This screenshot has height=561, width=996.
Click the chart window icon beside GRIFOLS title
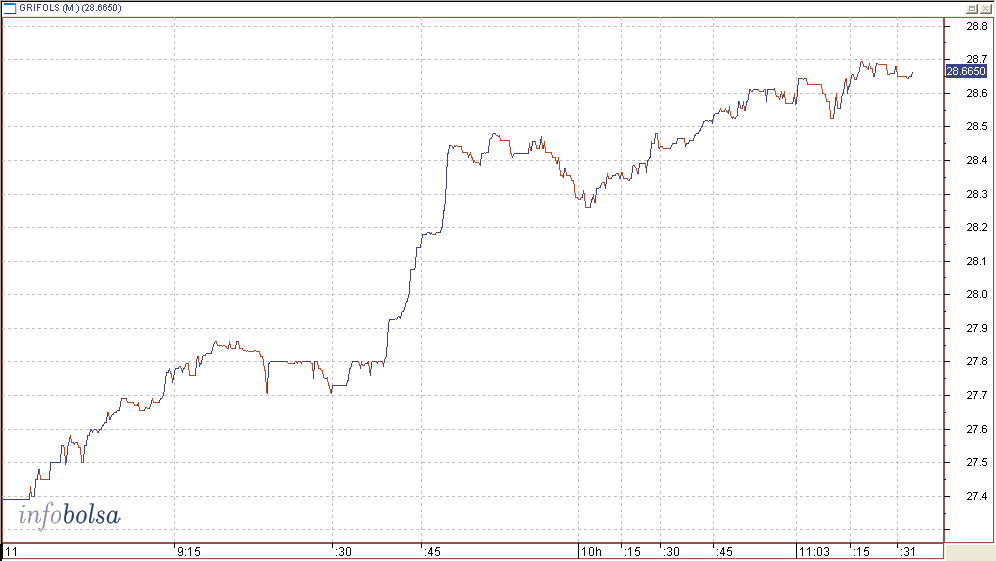[x=10, y=8]
